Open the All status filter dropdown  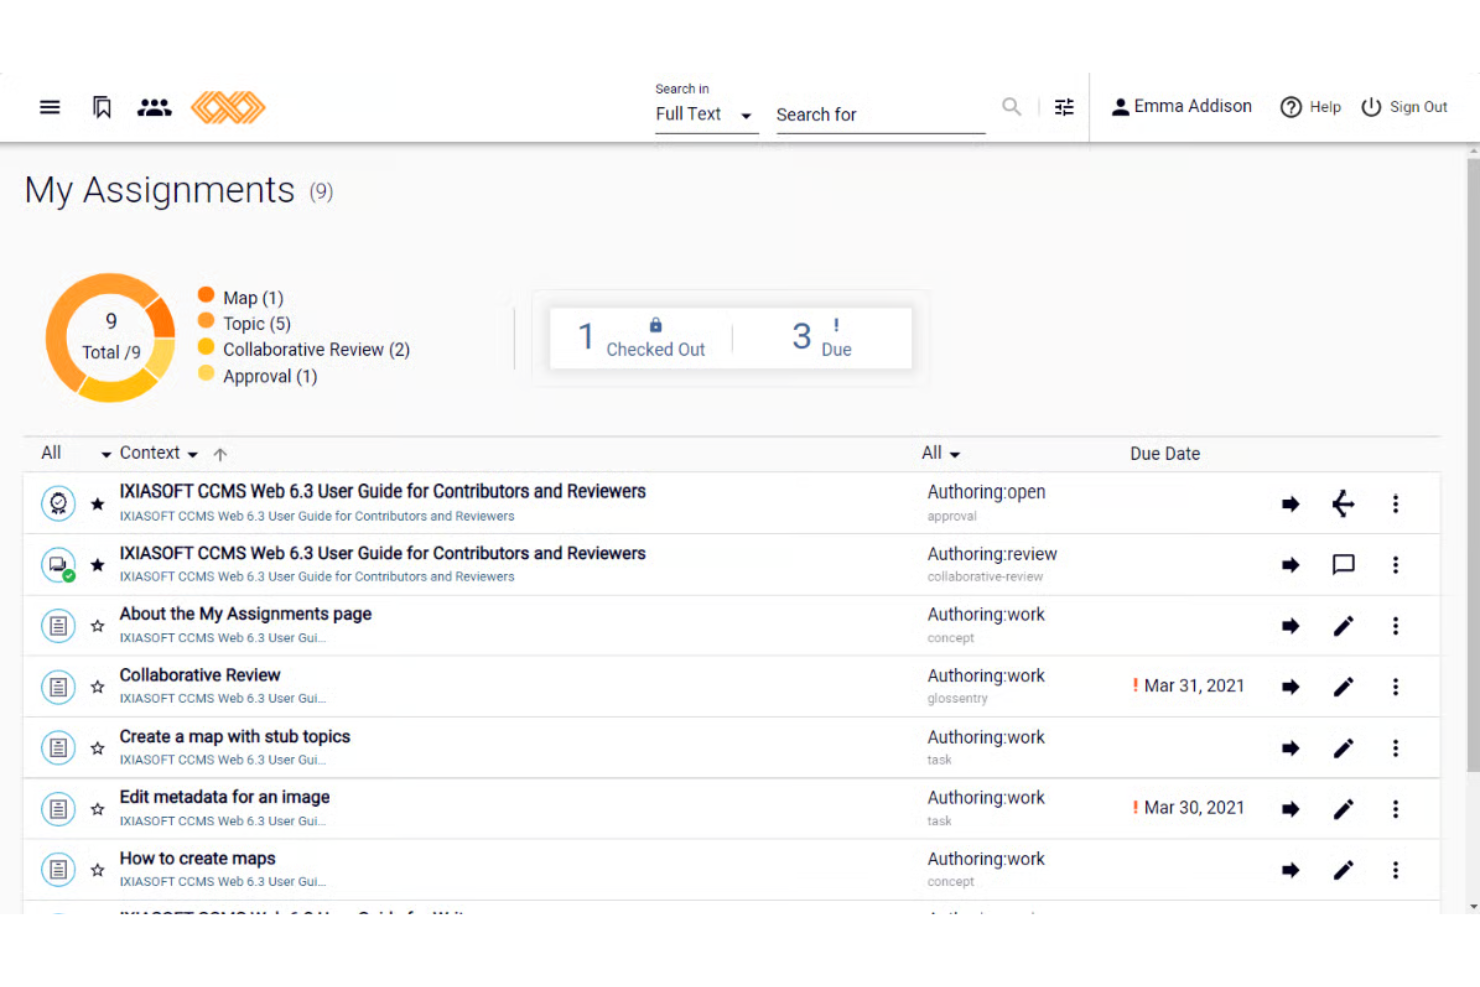(941, 453)
